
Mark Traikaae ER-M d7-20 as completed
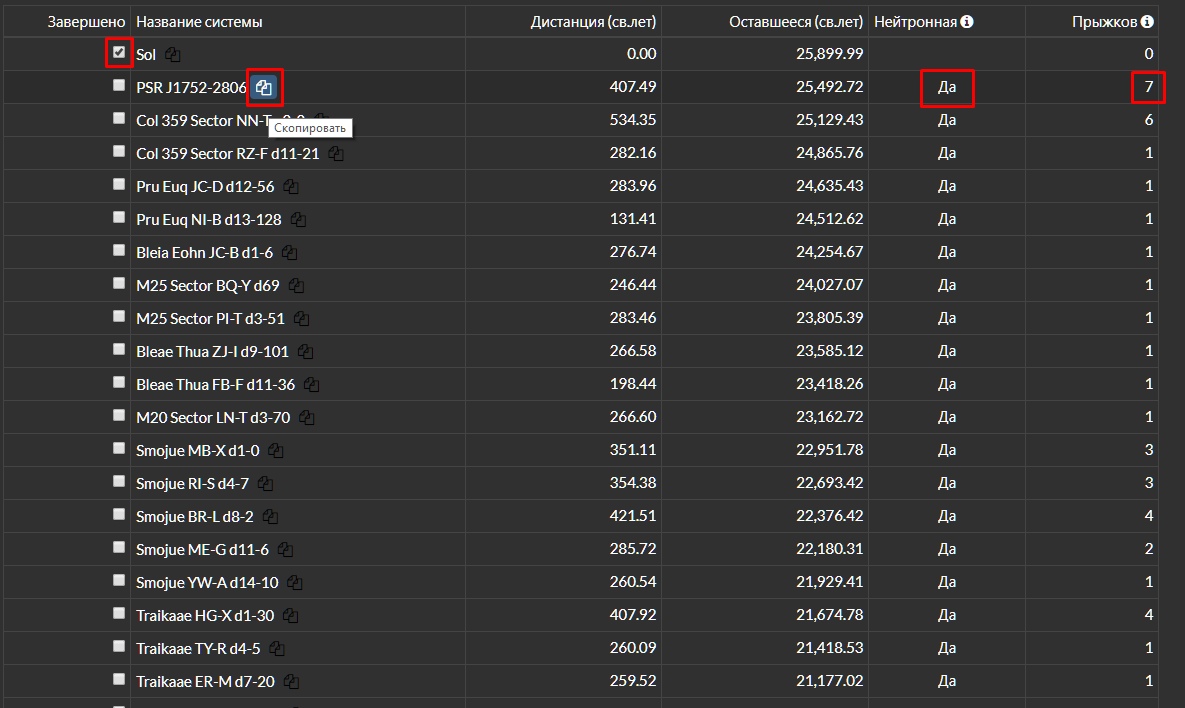tap(119, 679)
